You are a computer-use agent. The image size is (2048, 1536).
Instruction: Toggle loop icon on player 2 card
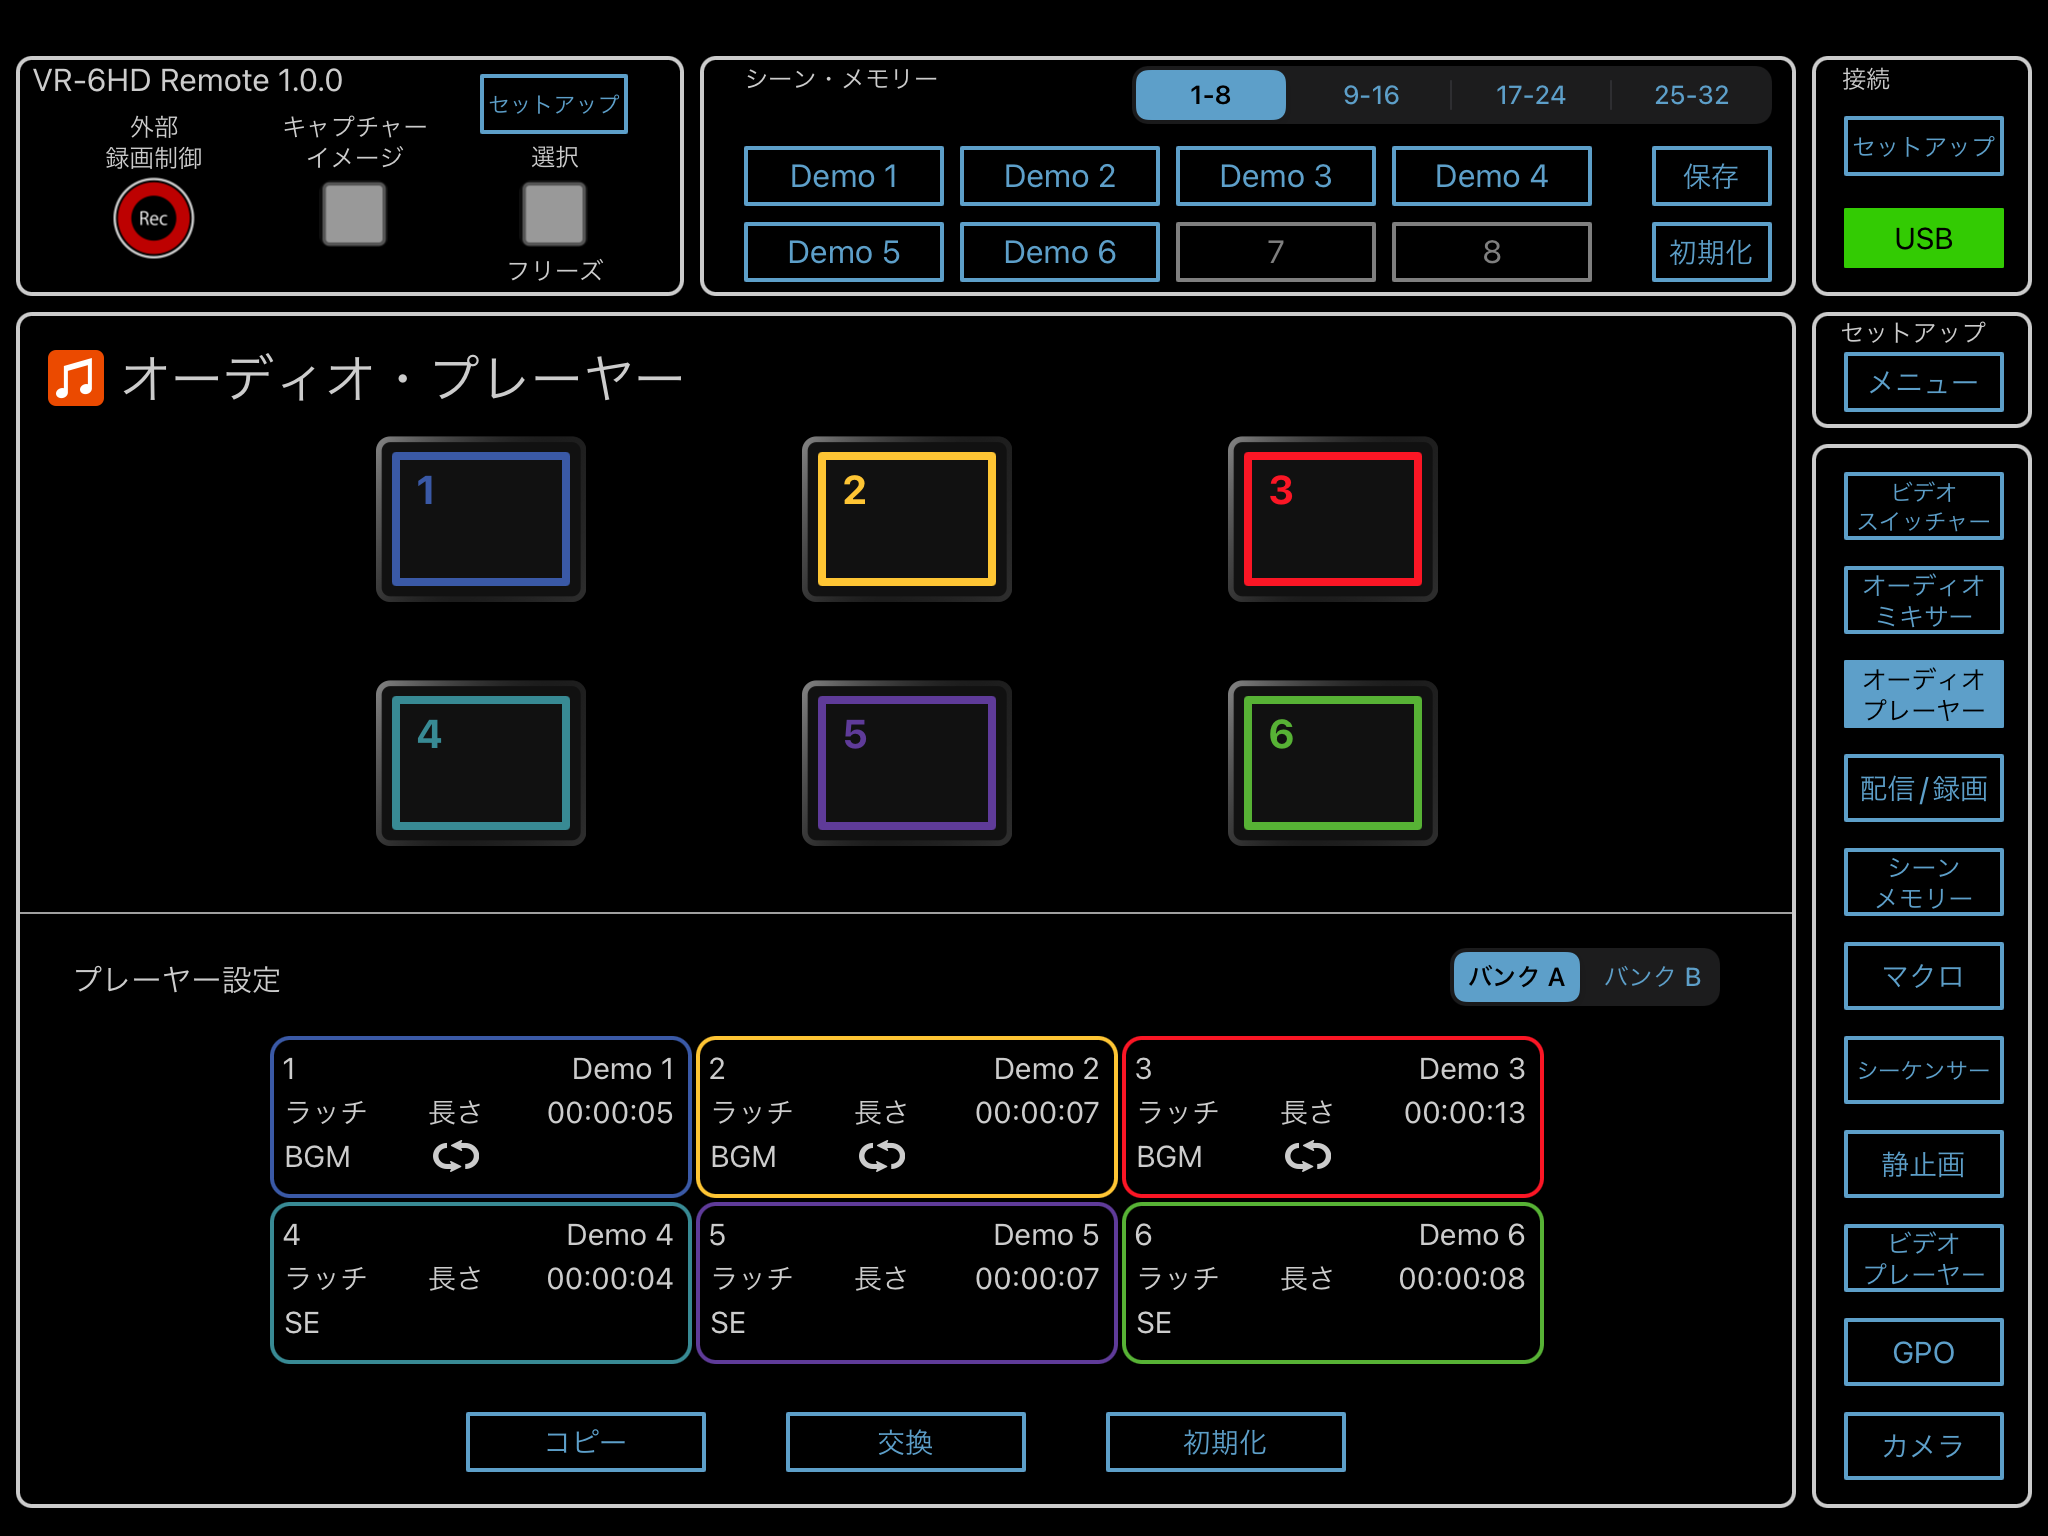pyautogui.click(x=882, y=1156)
